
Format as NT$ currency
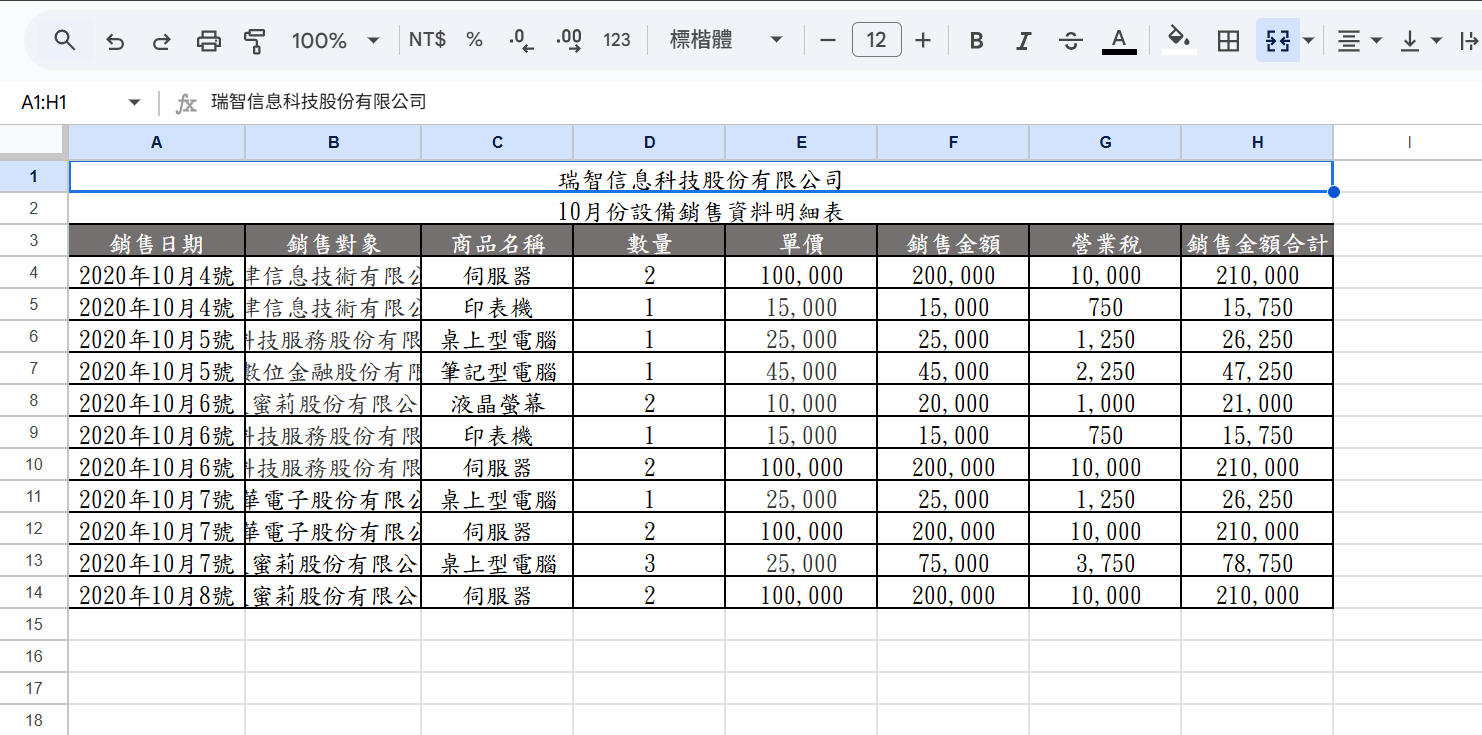[427, 40]
